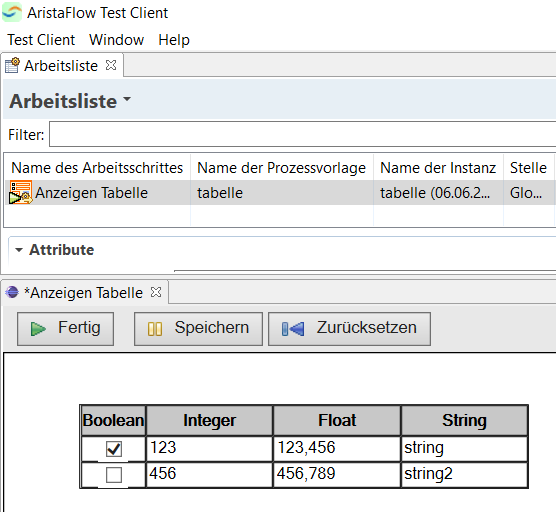The image size is (556, 512).
Task: Click the purple globe icon on Anzeigen Tabelle tab
Action: 12,292
